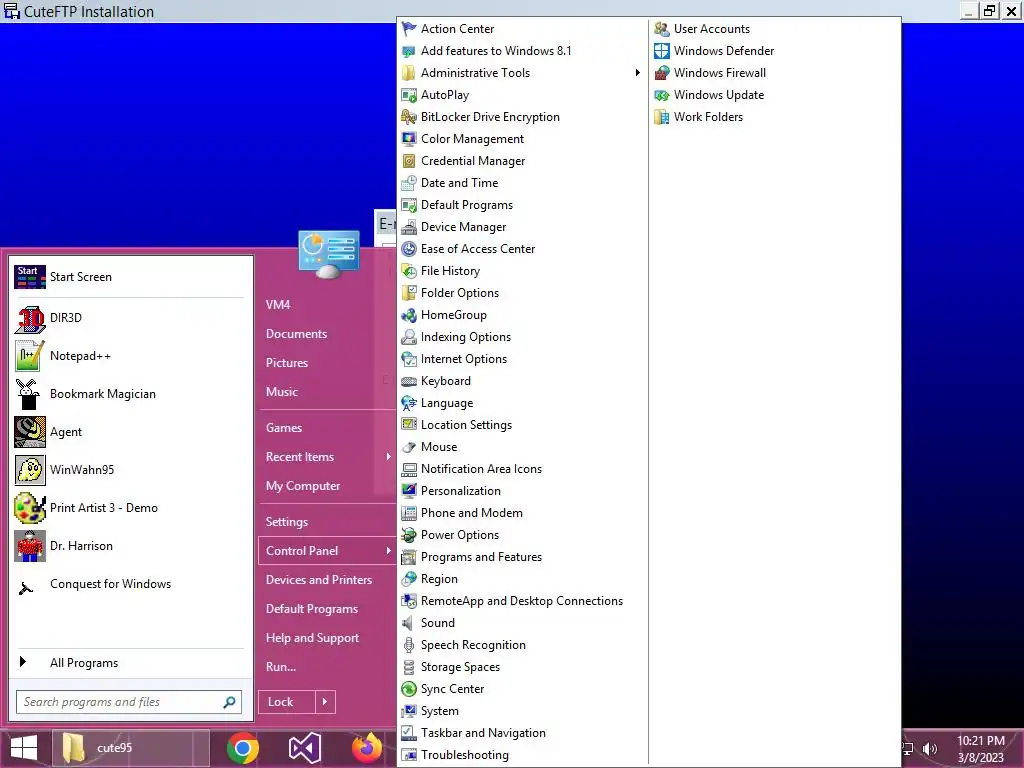The width and height of the screenshot is (1024, 768).
Task: Click Firefox icon in the taskbar
Action: pyautogui.click(x=366, y=748)
